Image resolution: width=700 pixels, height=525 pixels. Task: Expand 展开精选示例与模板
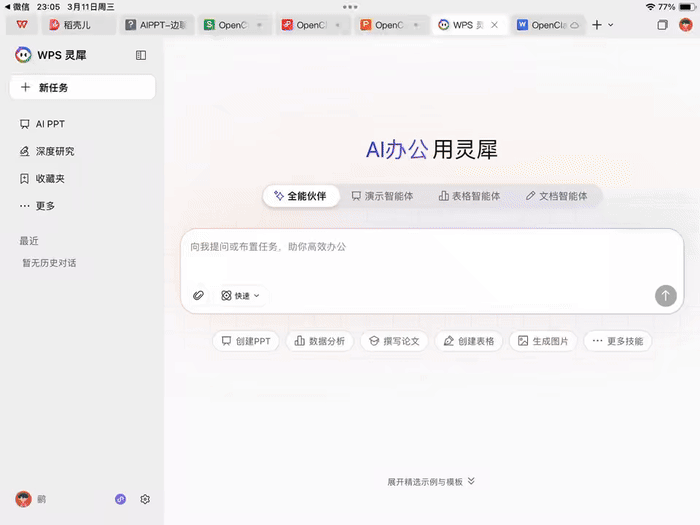coord(431,482)
